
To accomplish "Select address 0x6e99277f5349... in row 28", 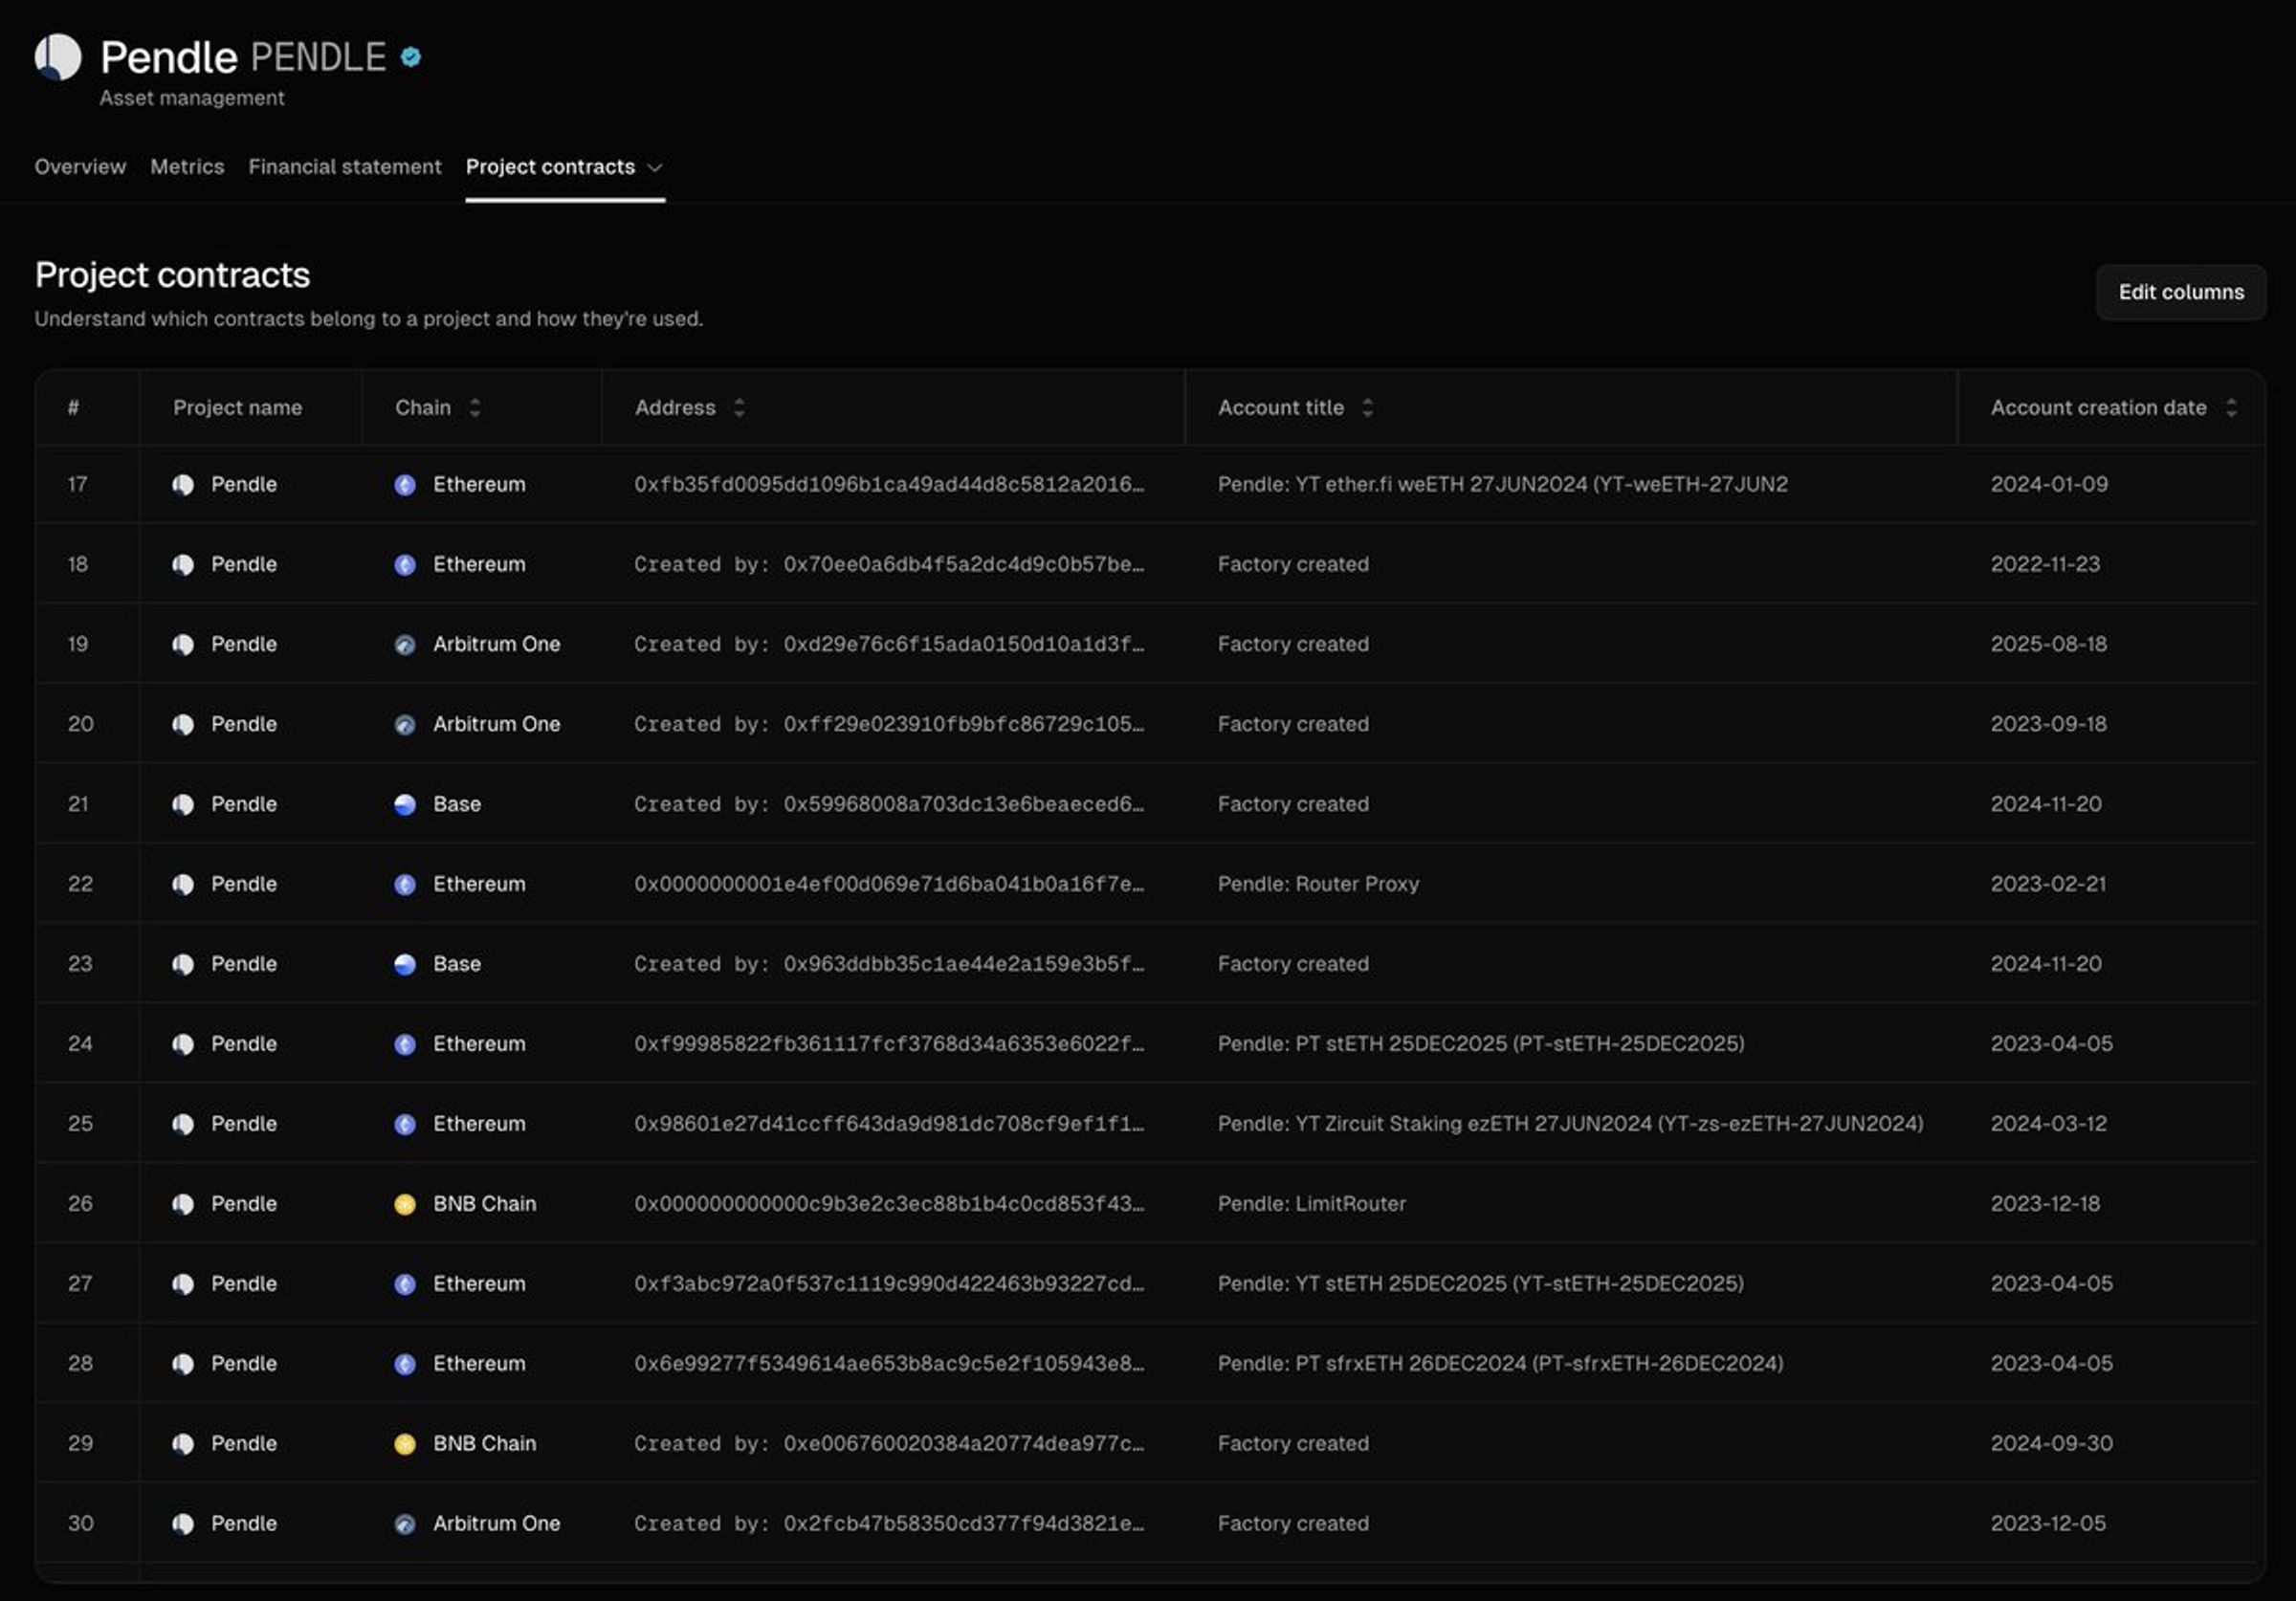I will (x=889, y=1364).
